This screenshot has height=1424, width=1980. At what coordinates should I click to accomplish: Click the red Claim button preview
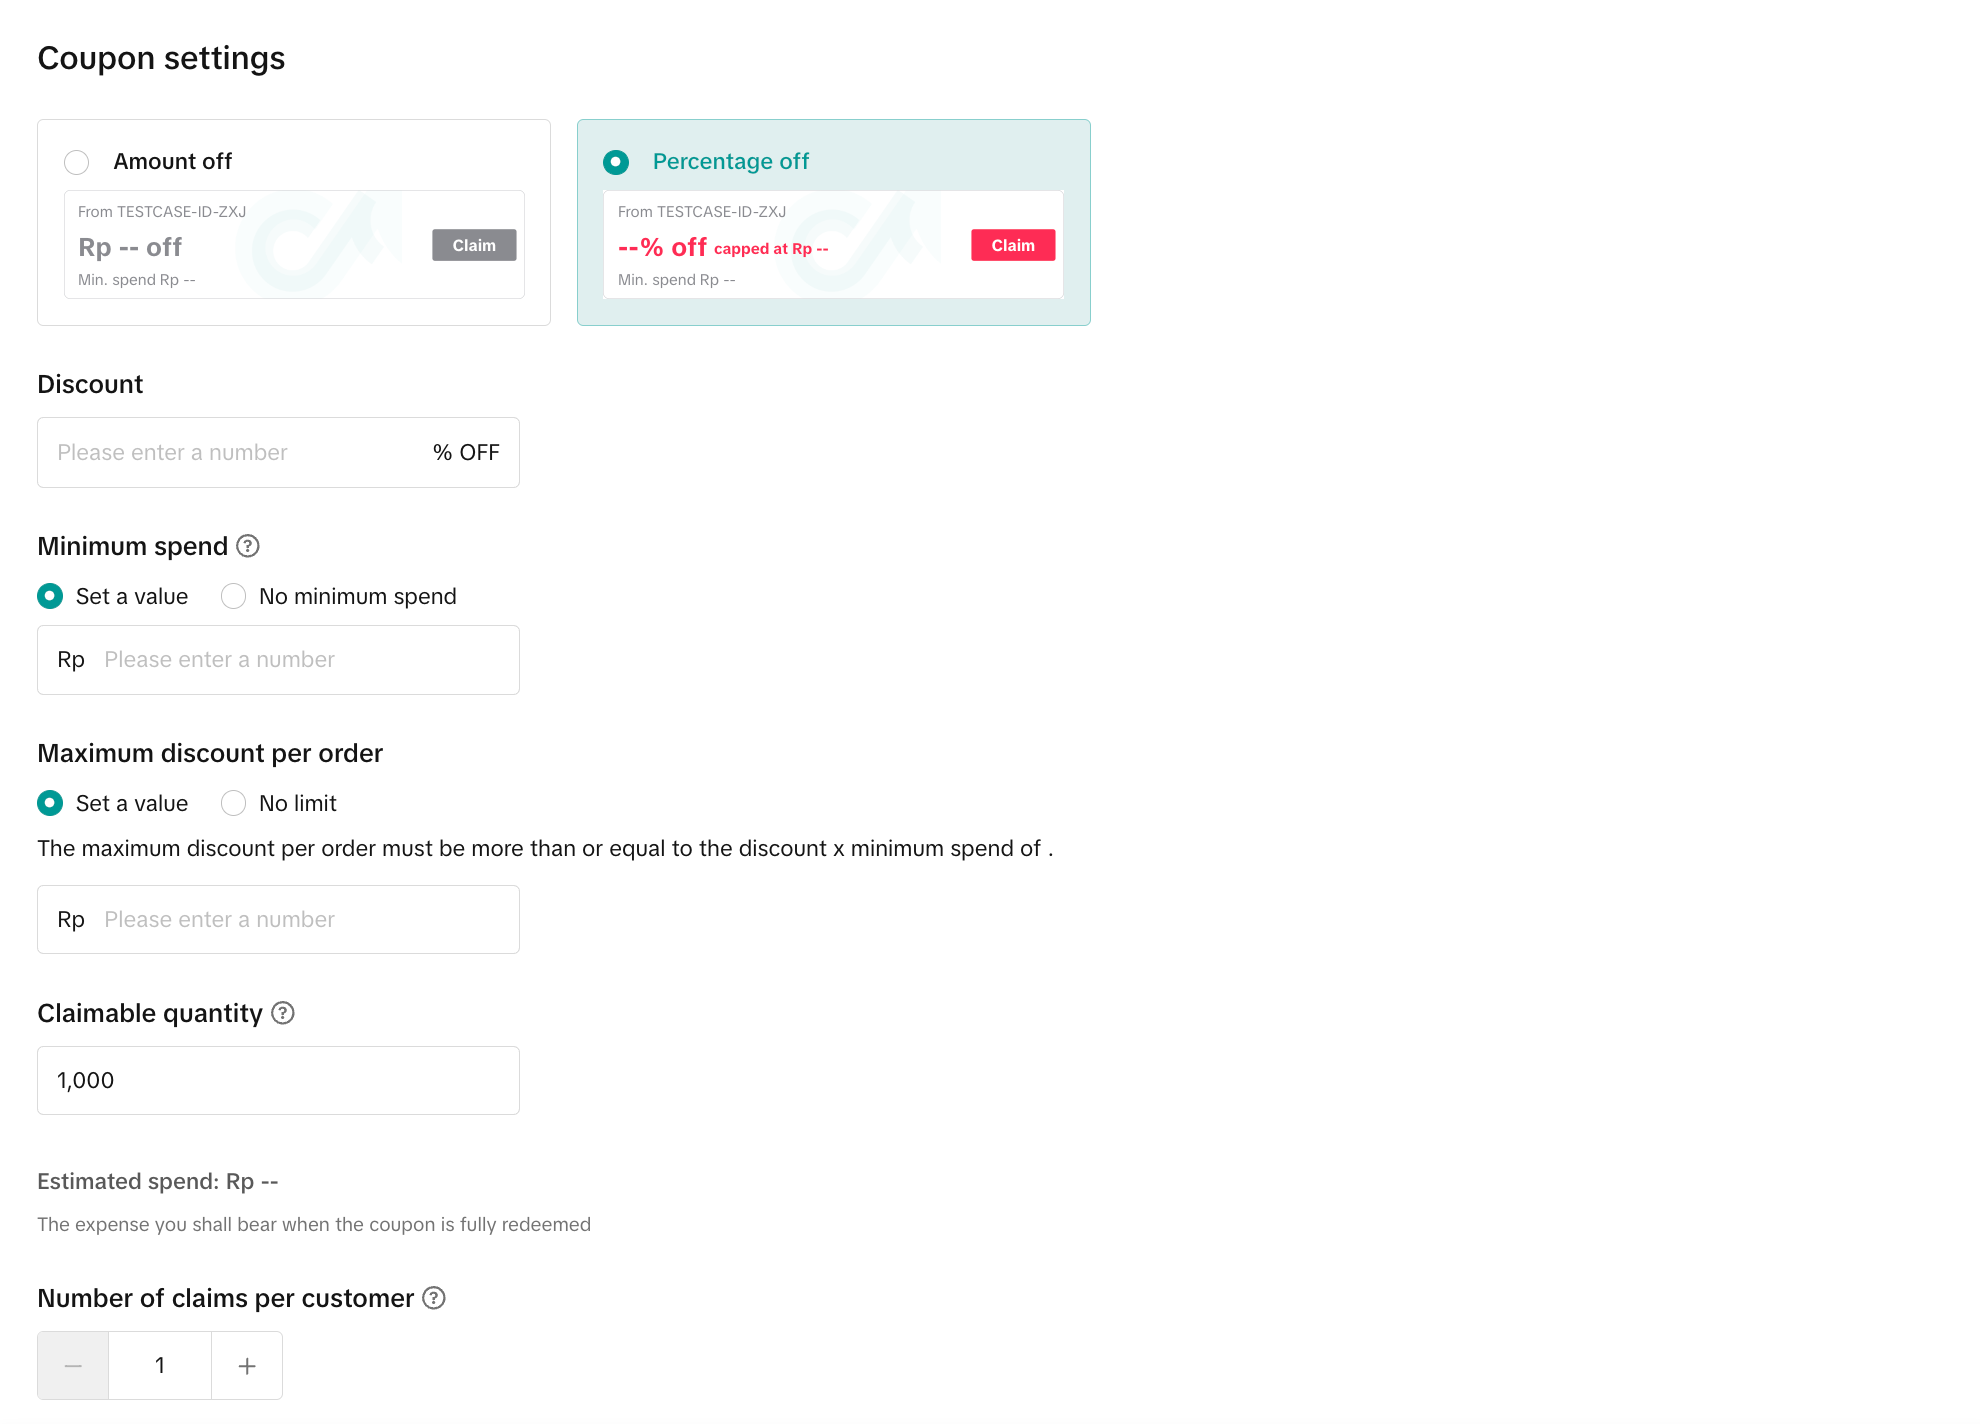[1012, 246]
